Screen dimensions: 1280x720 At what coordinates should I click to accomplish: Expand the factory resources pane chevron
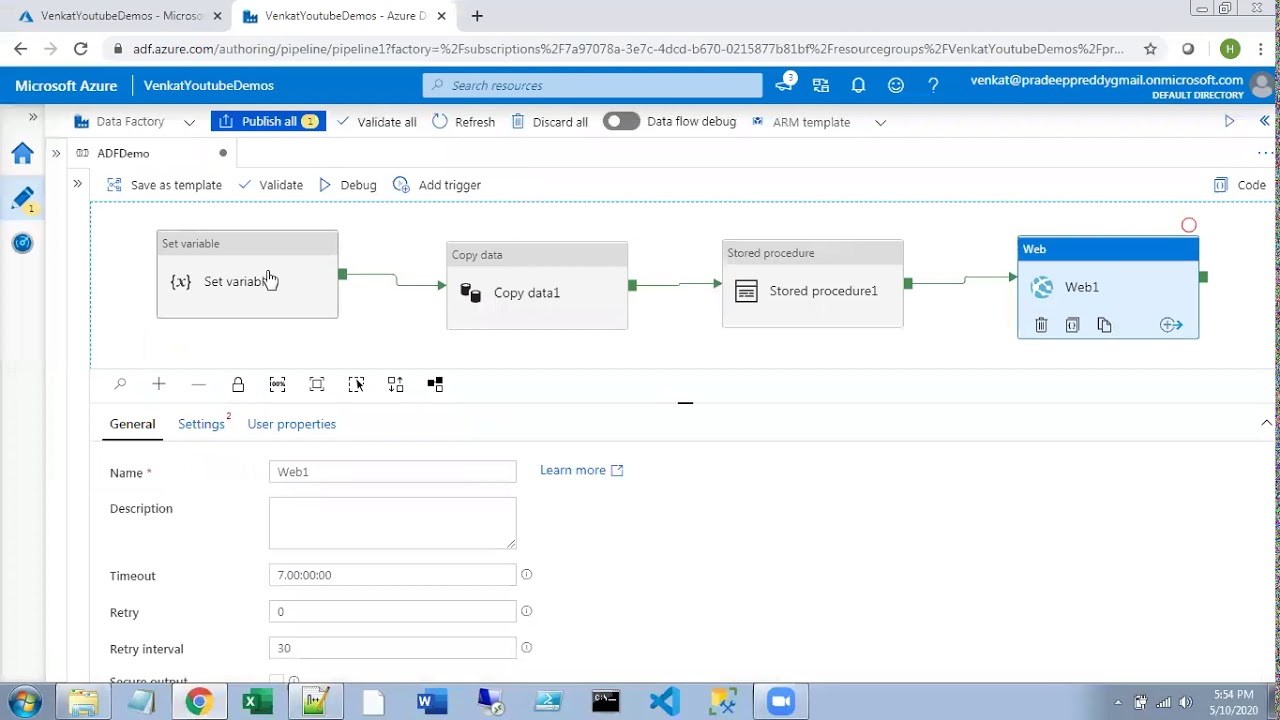(x=56, y=153)
